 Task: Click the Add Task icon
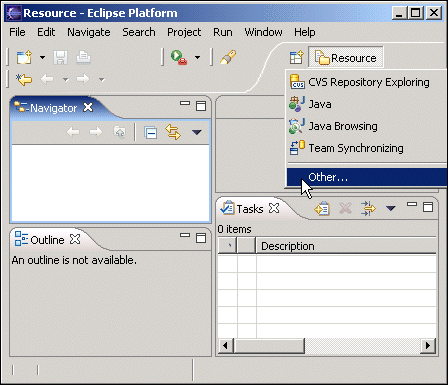click(322, 209)
